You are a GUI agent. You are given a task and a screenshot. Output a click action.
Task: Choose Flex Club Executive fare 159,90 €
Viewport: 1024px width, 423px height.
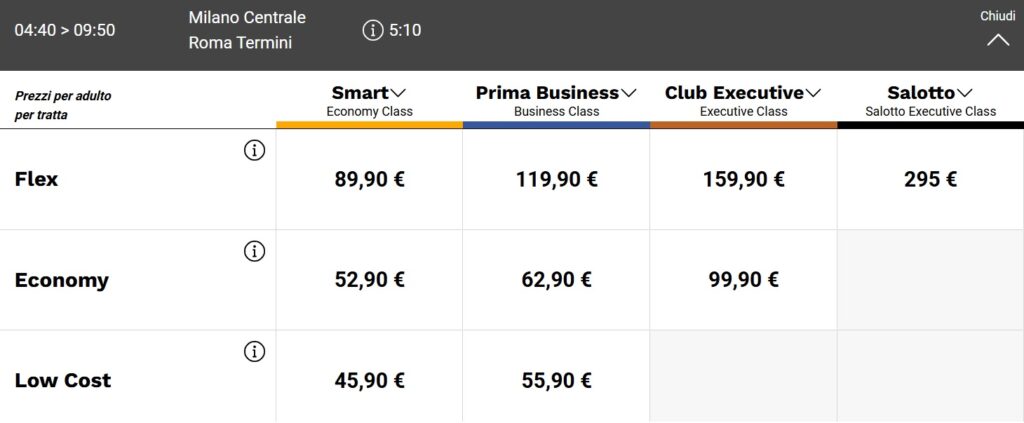[x=743, y=180]
